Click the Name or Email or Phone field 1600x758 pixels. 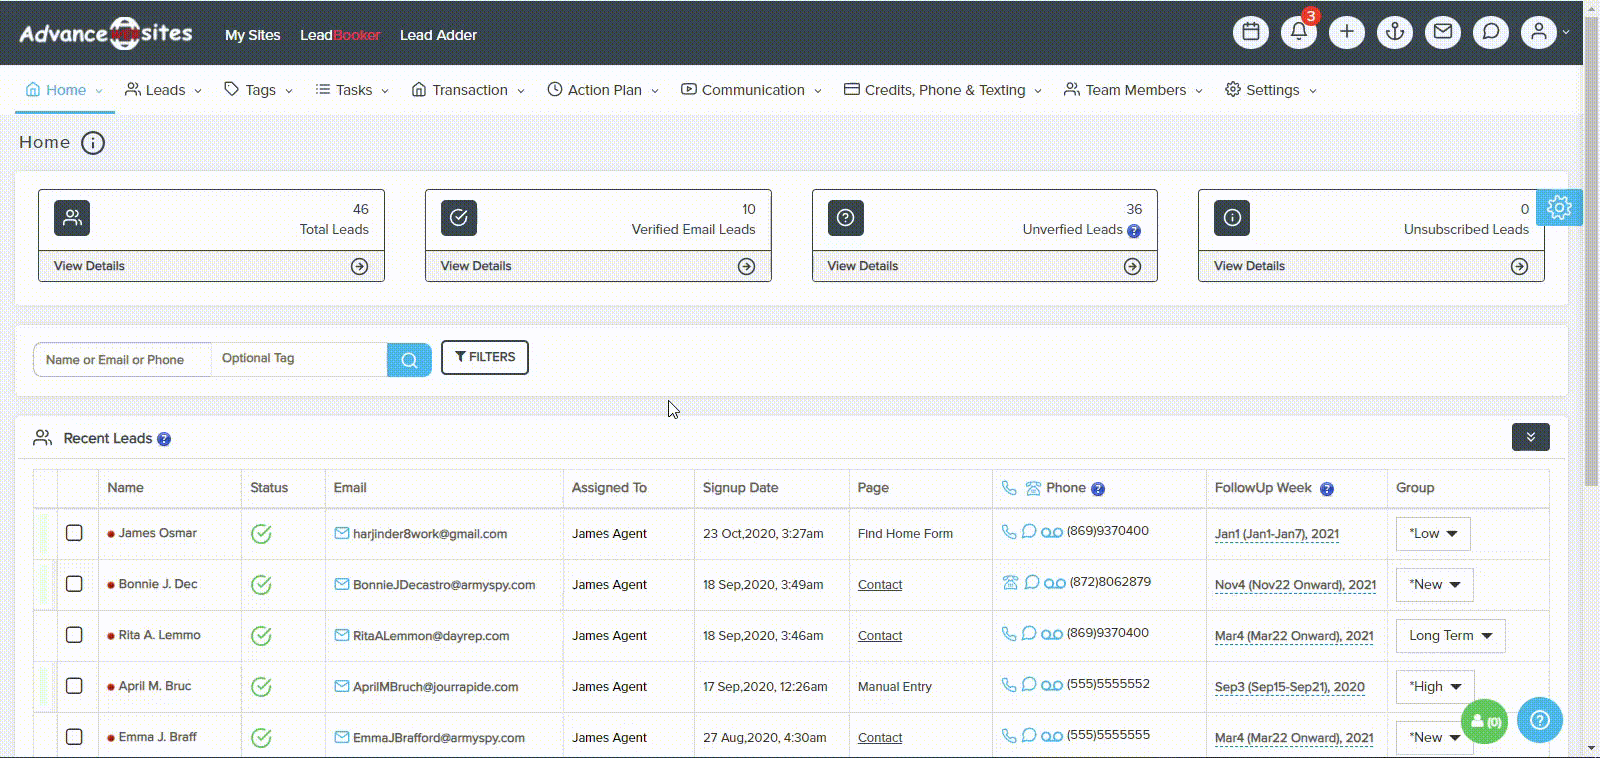[122, 360]
